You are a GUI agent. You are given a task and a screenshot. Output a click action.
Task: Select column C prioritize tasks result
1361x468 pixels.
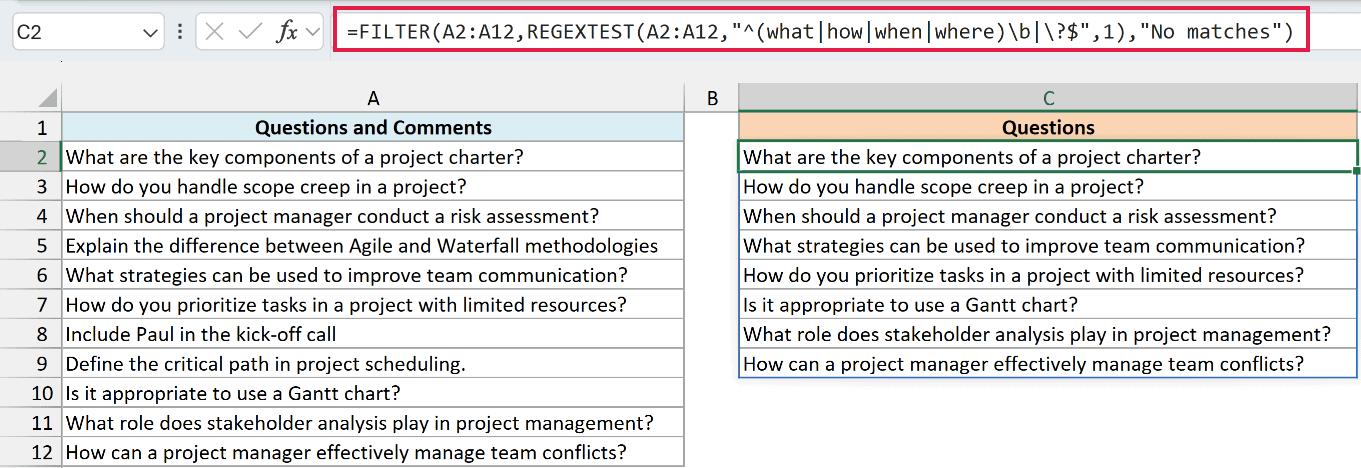1049,275
